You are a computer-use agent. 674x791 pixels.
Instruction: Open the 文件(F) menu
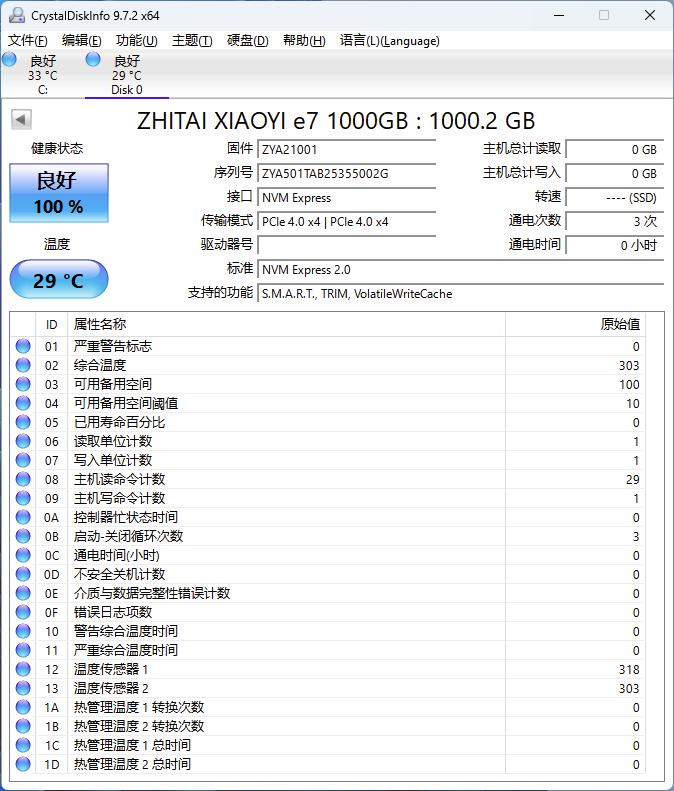[28, 40]
